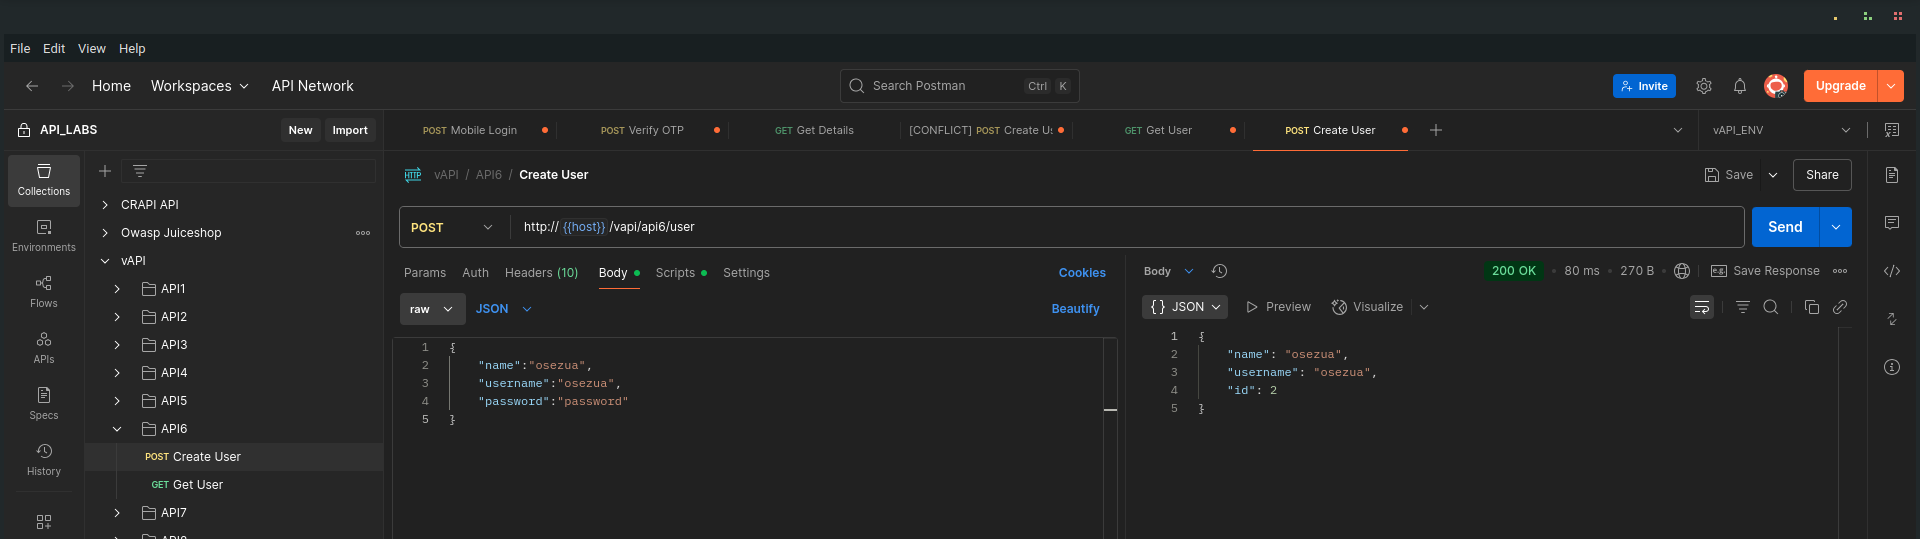Open the settings gear icon
Image resolution: width=1920 pixels, height=539 pixels.
click(x=1704, y=86)
